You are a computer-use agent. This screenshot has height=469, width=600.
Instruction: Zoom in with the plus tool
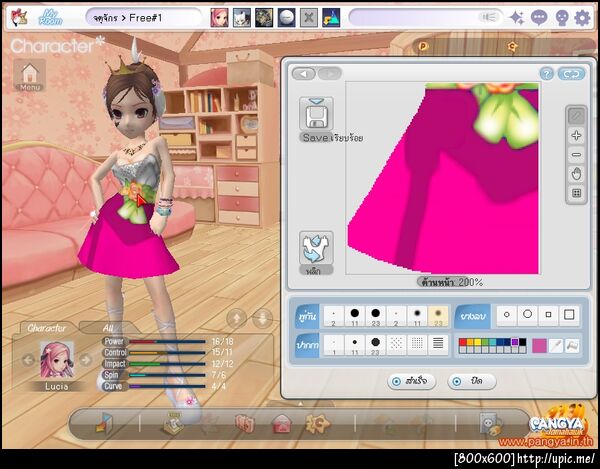pos(576,135)
